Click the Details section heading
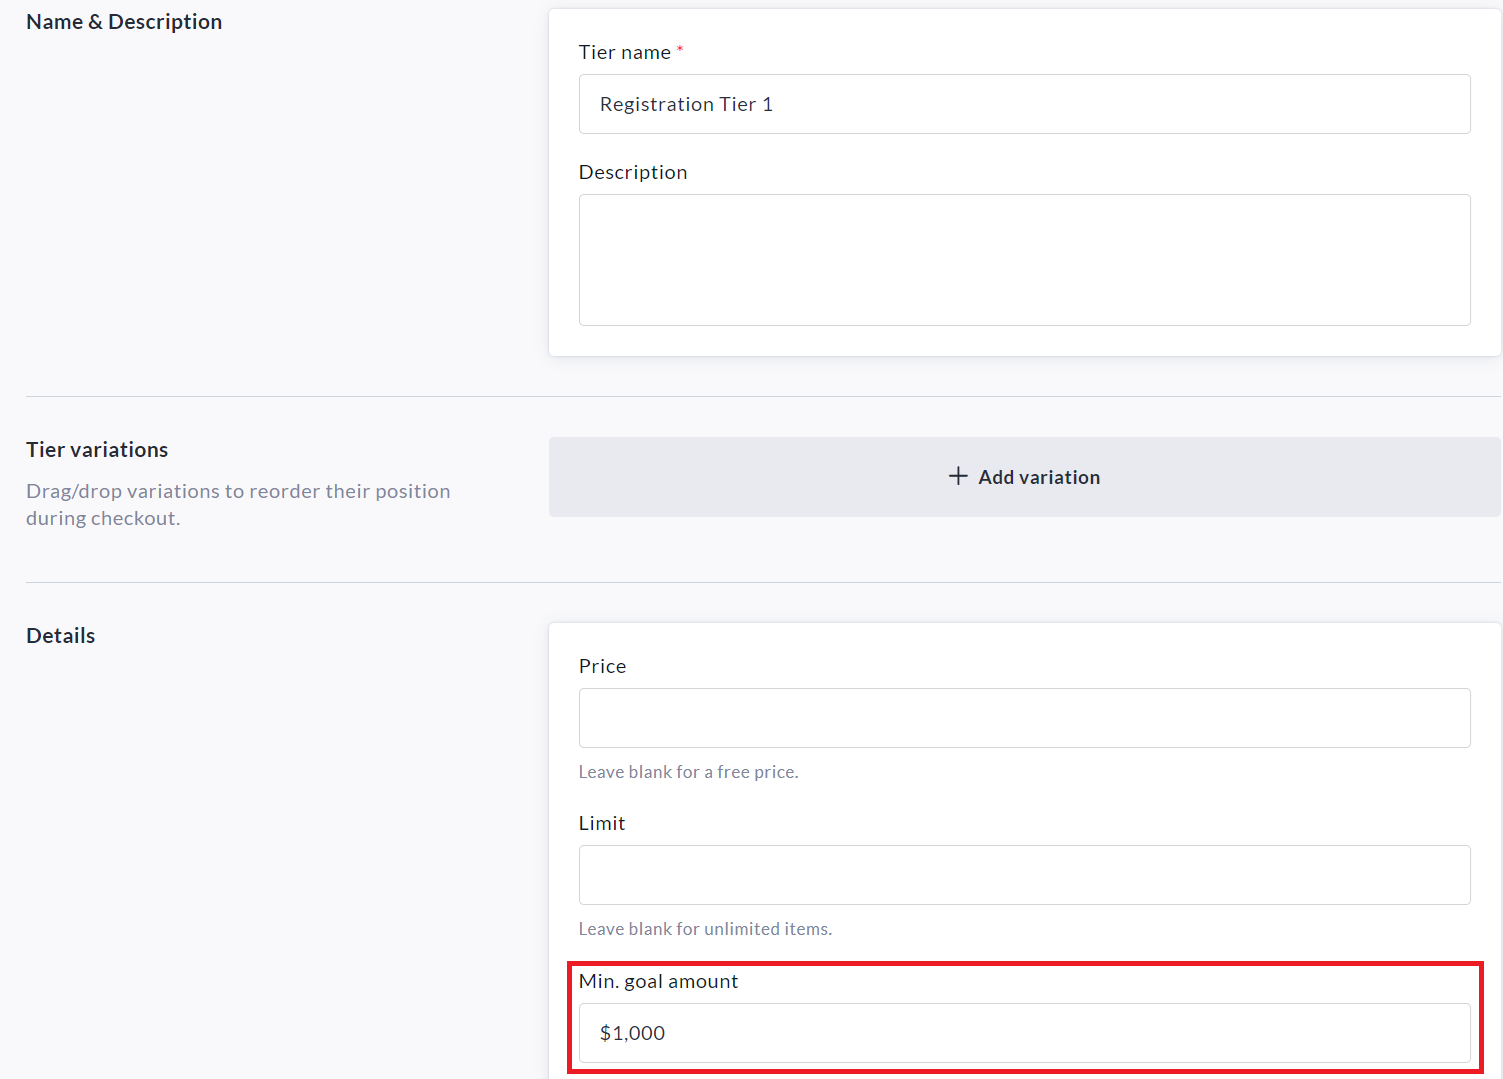This screenshot has height=1079, width=1503. click(x=61, y=636)
